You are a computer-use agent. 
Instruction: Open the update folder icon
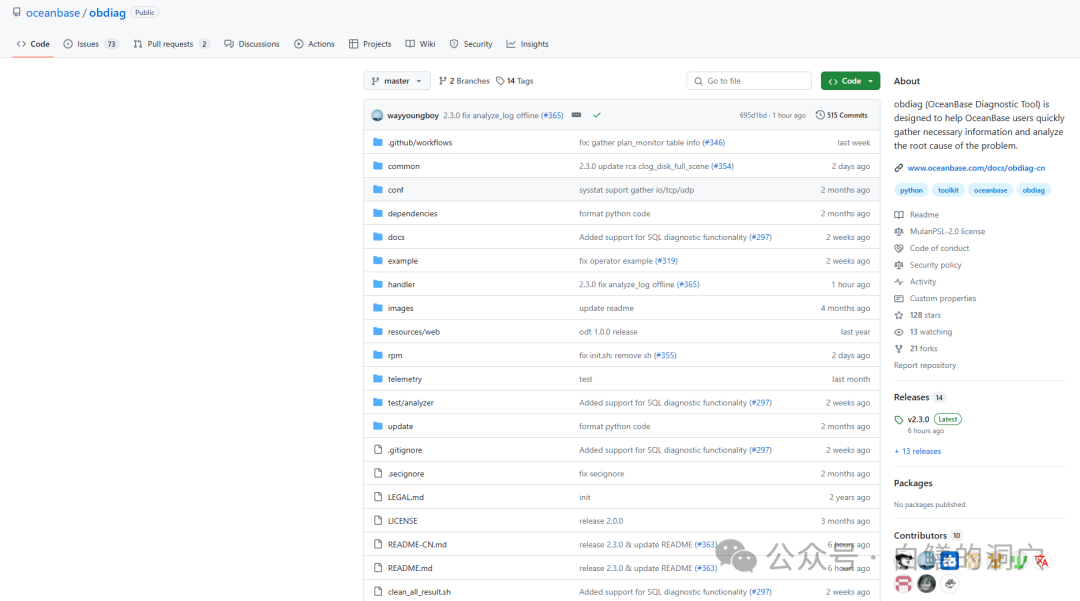[x=377, y=426]
